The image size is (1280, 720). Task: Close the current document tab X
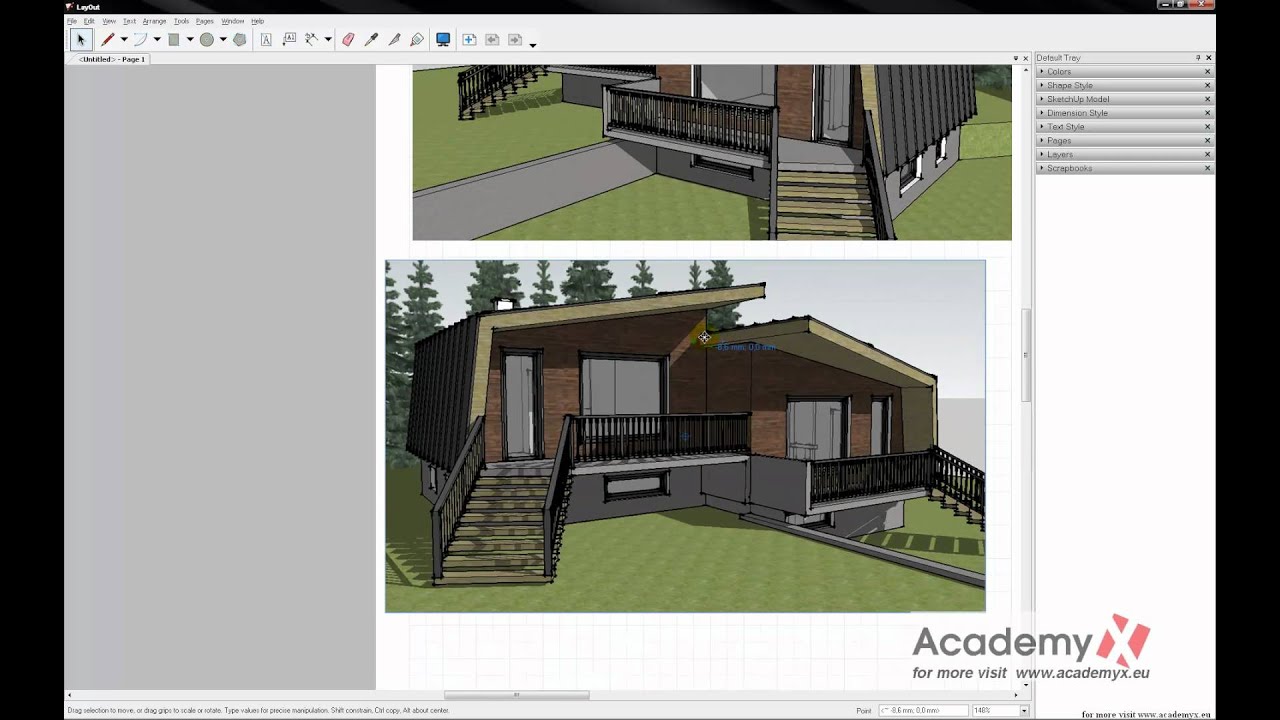pyautogui.click(x=1026, y=59)
